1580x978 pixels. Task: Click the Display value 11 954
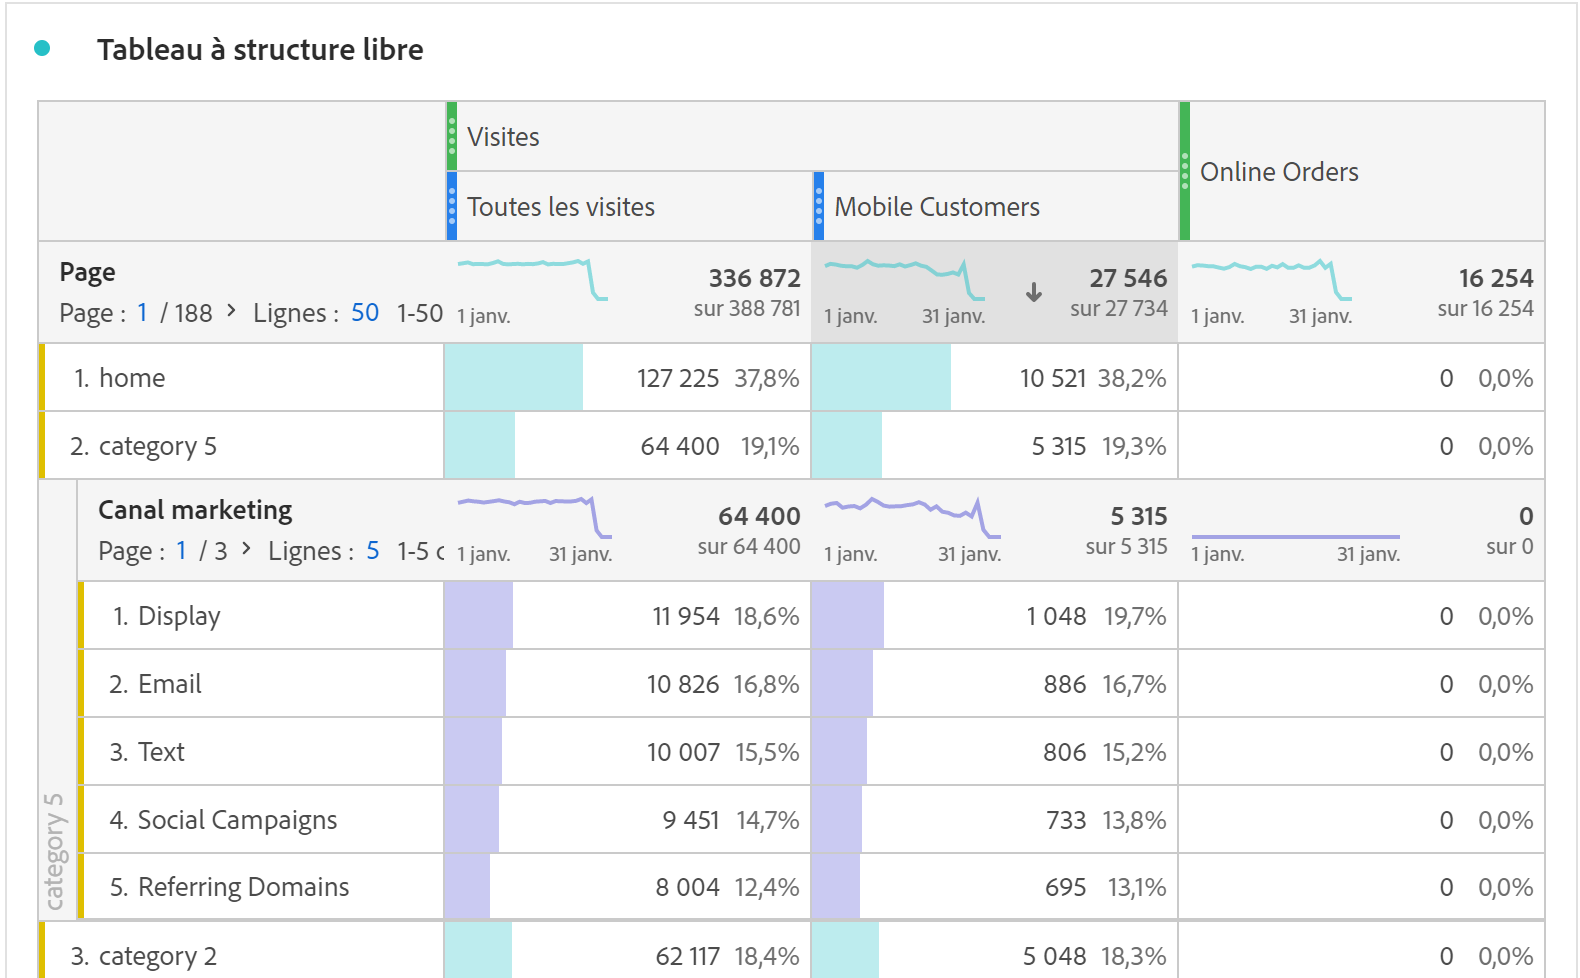[686, 616]
